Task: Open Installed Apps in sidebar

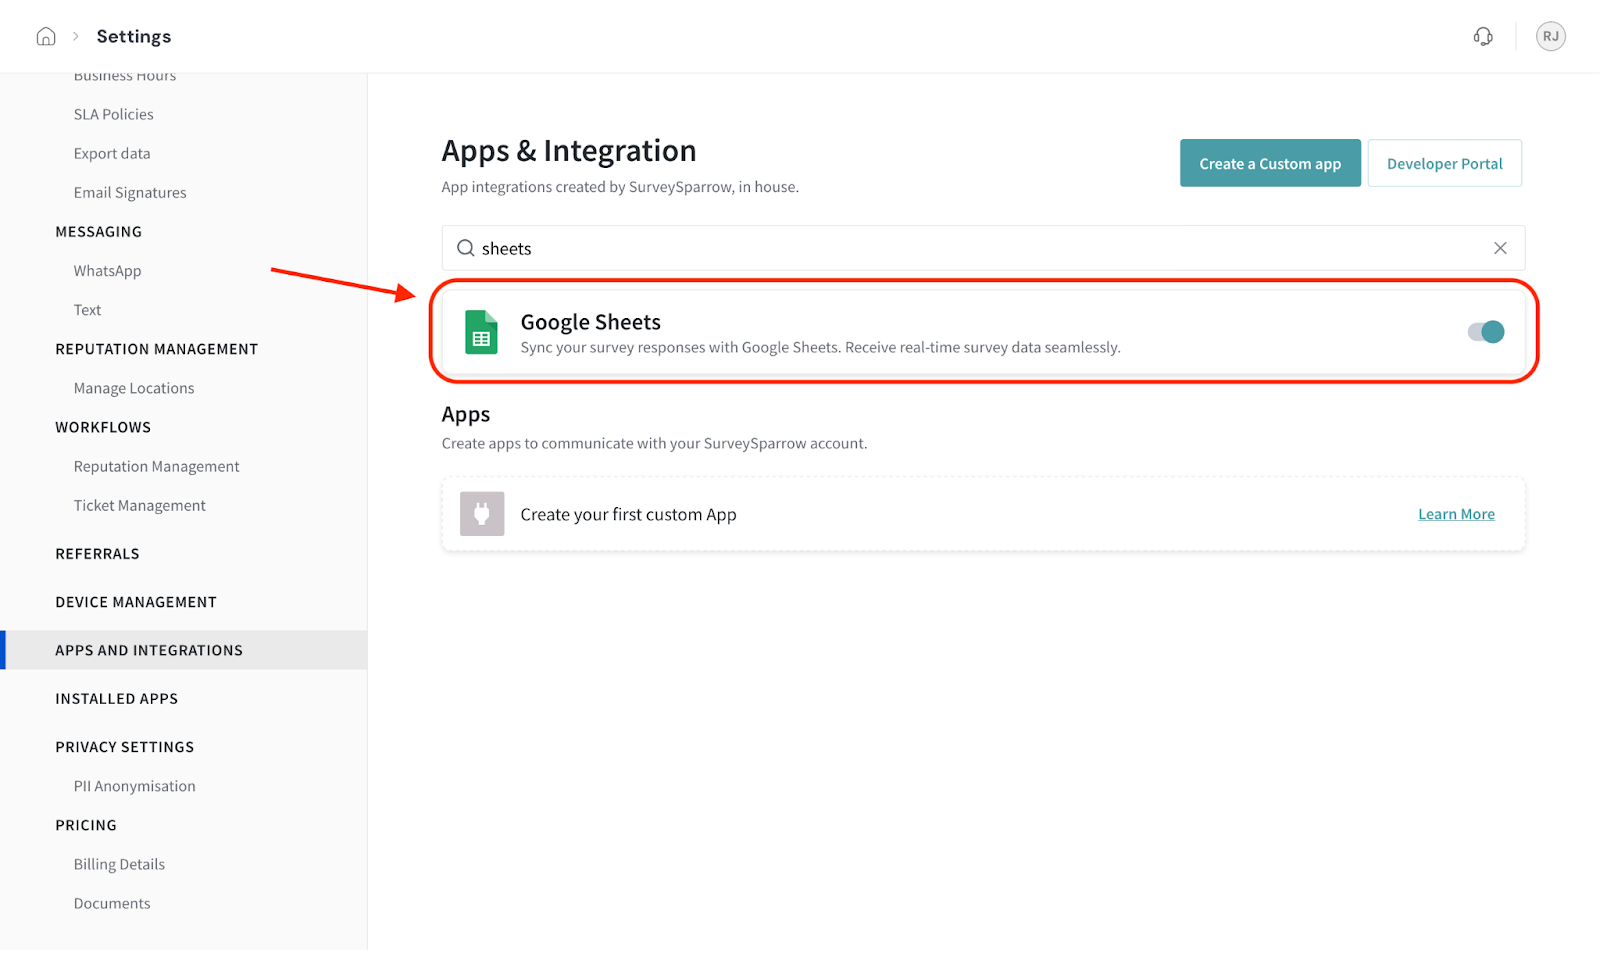Action: click(x=117, y=699)
